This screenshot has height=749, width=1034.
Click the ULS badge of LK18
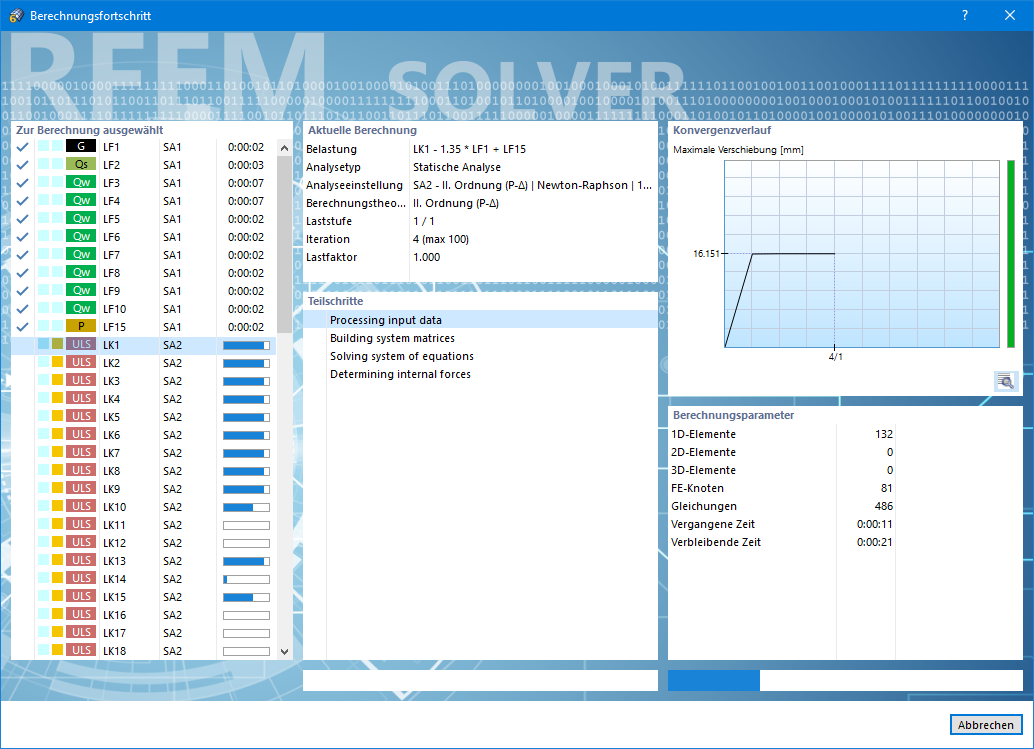[81, 650]
